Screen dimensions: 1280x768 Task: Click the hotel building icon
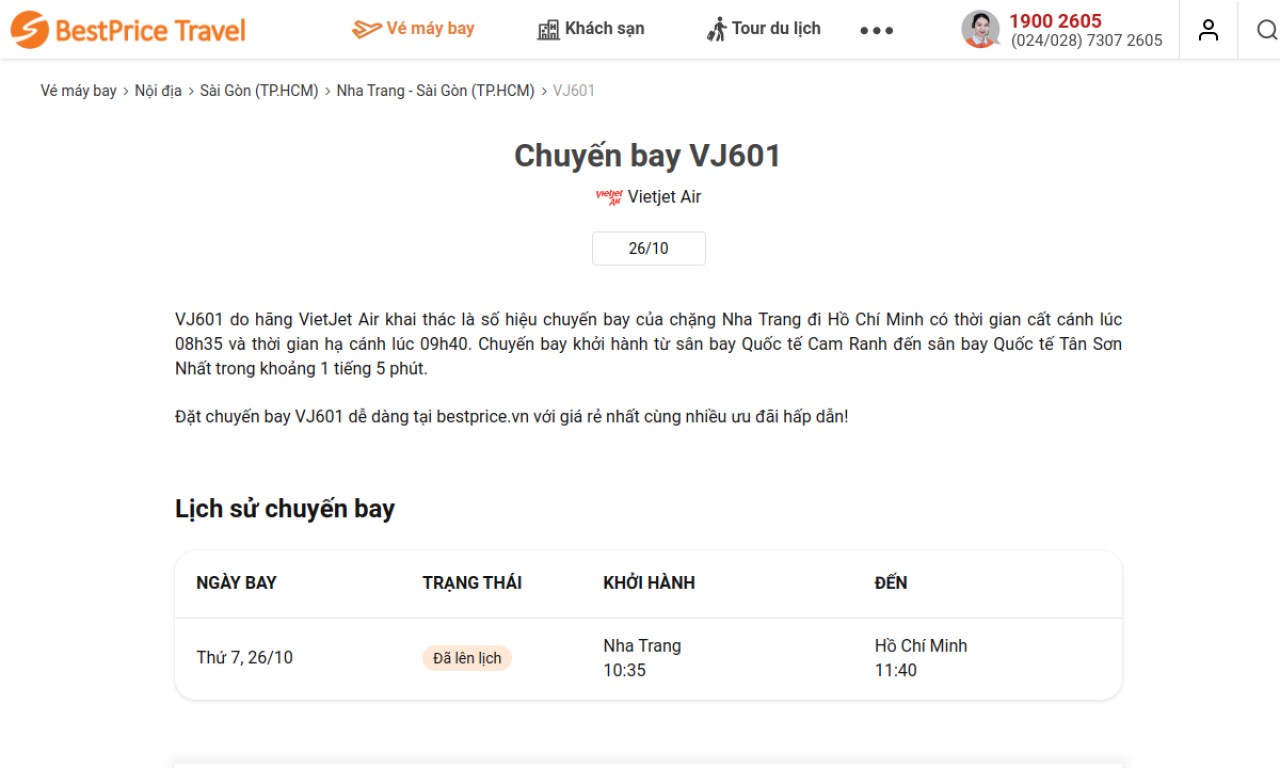[x=548, y=30]
